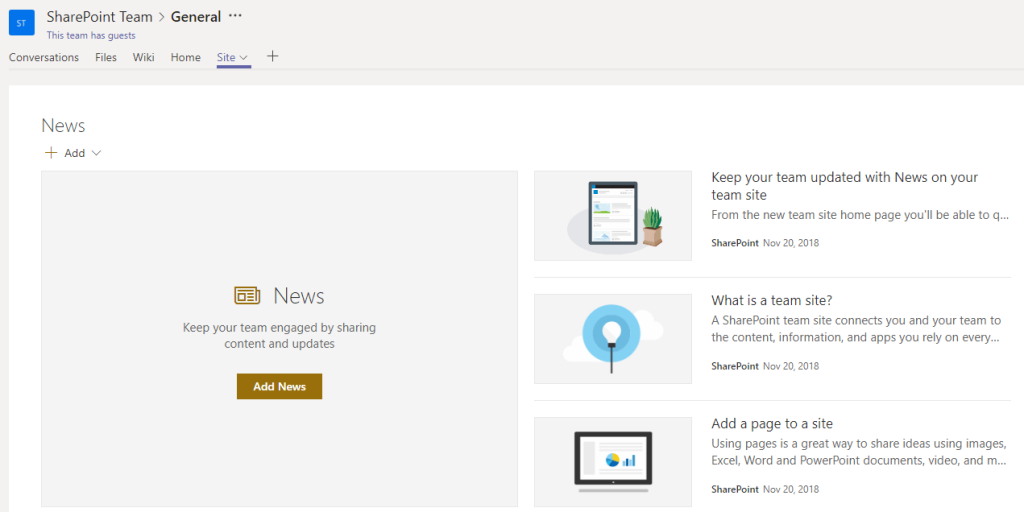Click 'From the new team site home page' excerpt
This screenshot has height=512, width=1024.
860,215
